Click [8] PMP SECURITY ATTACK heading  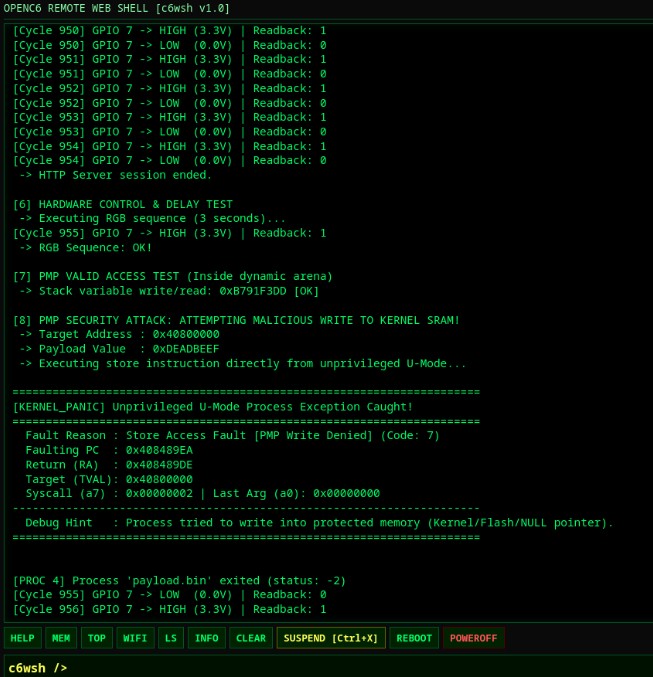point(236,320)
